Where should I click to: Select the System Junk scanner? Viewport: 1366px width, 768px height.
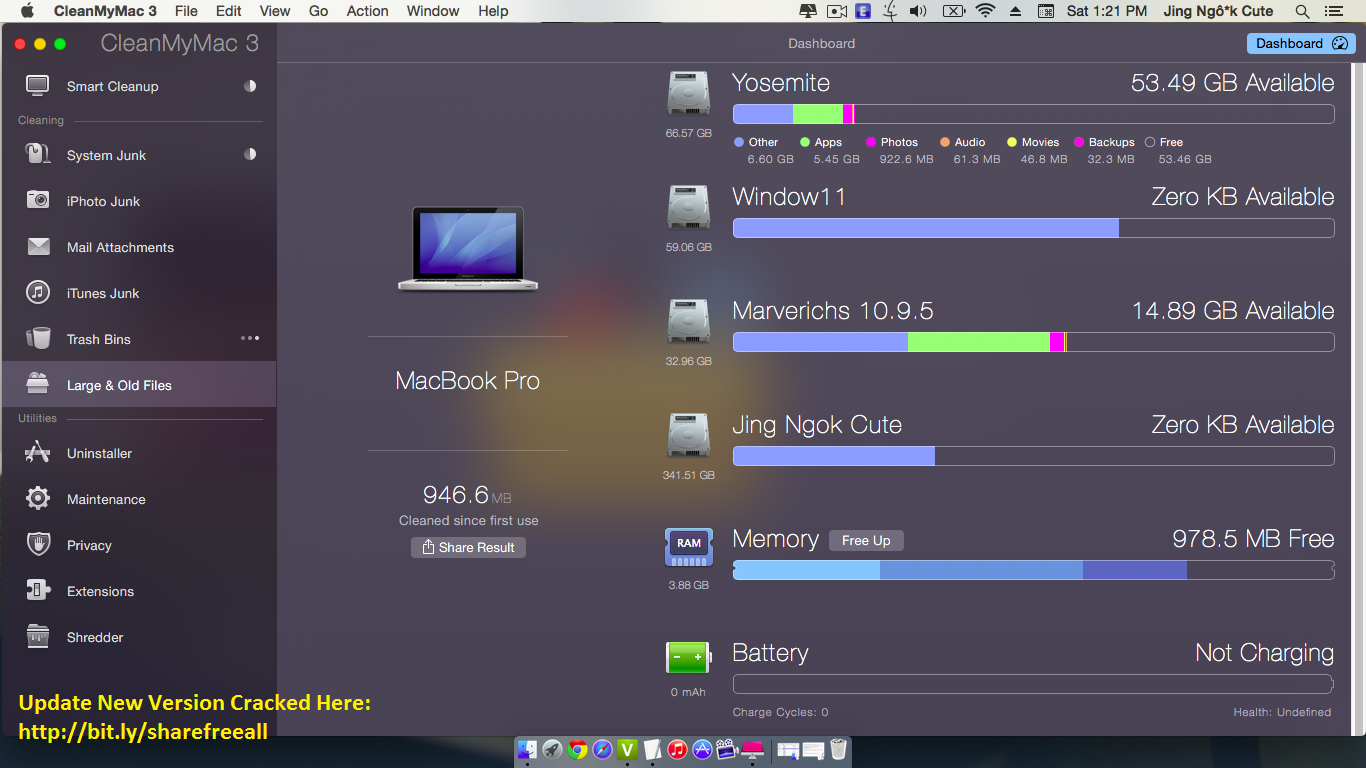click(x=104, y=155)
